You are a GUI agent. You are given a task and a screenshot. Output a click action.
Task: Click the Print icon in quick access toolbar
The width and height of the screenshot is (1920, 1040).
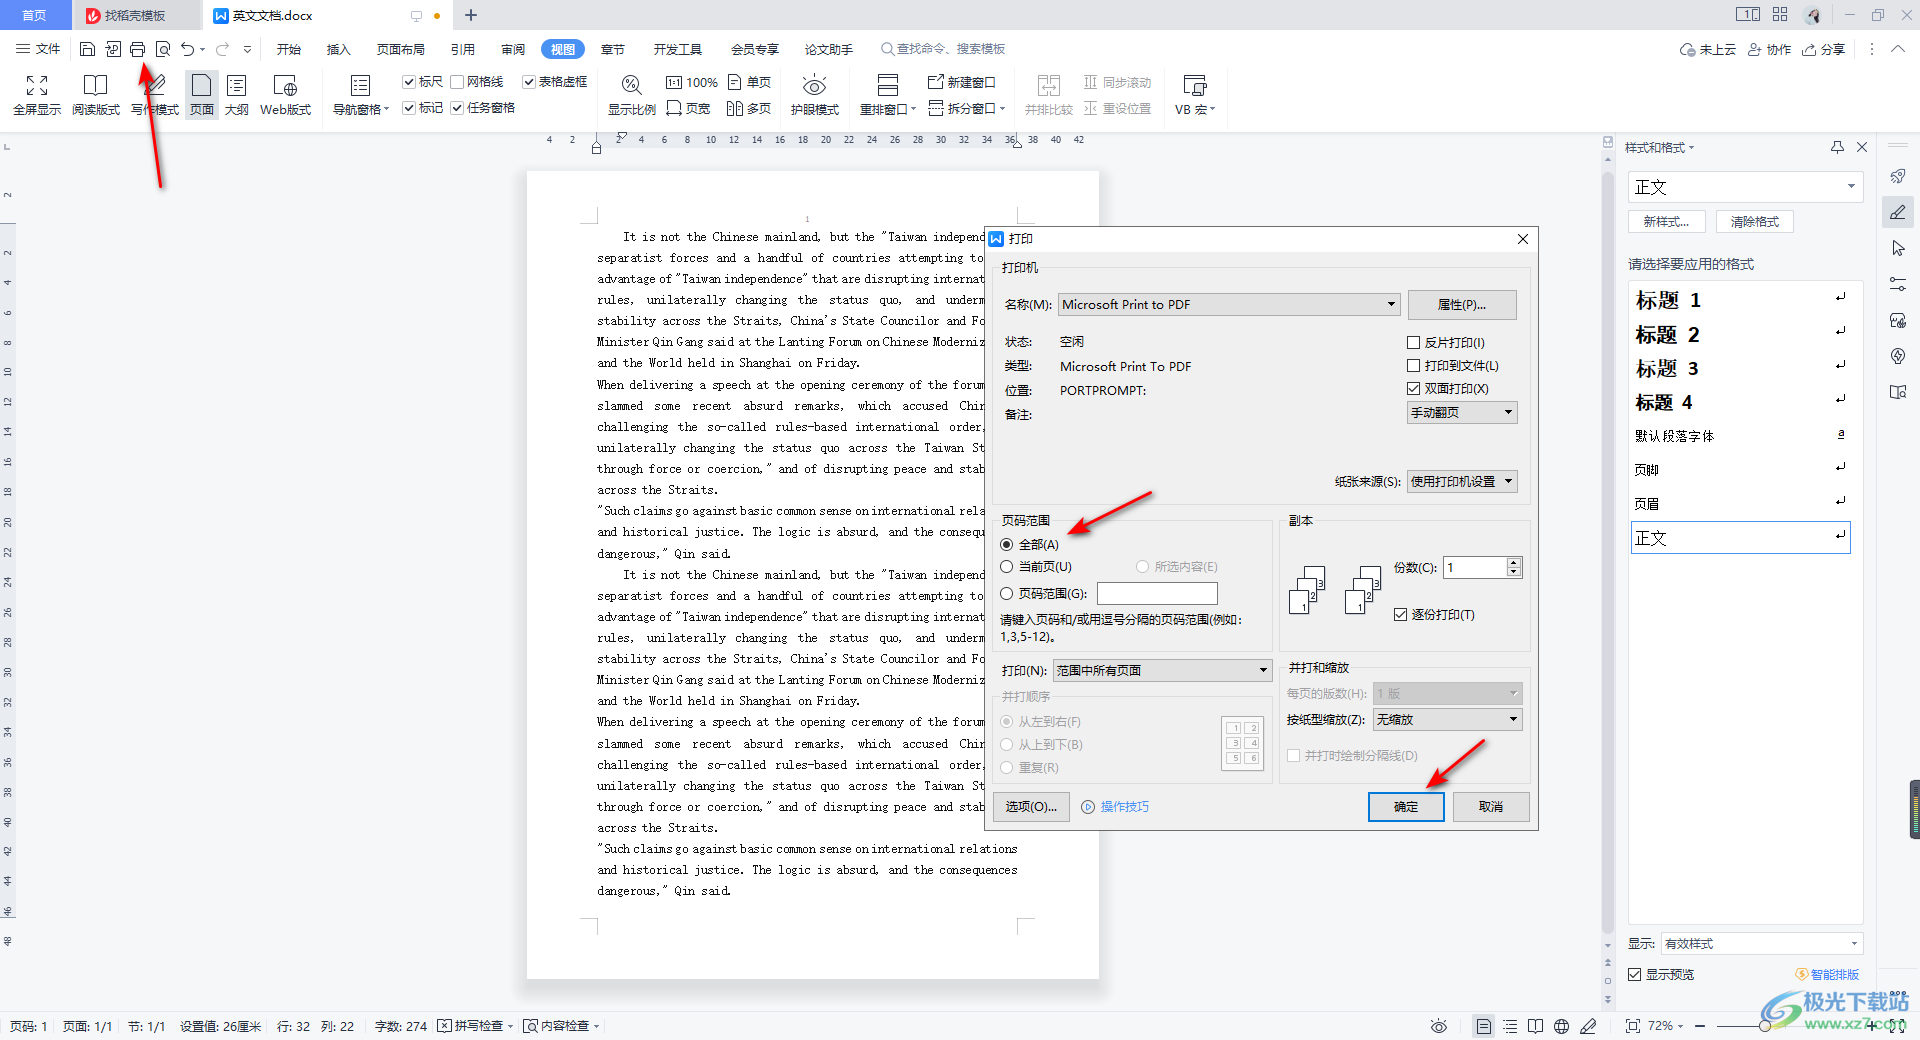[137, 49]
